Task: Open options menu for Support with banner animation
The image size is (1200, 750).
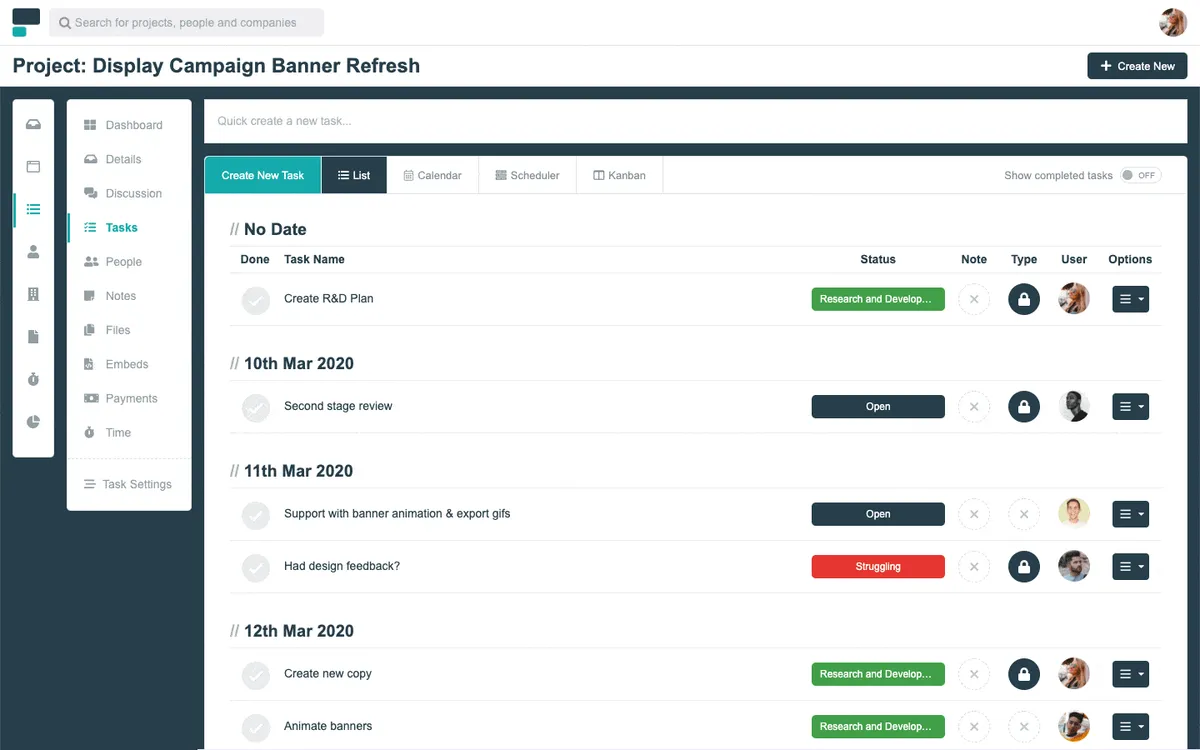Action: [x=1131, y=514]
